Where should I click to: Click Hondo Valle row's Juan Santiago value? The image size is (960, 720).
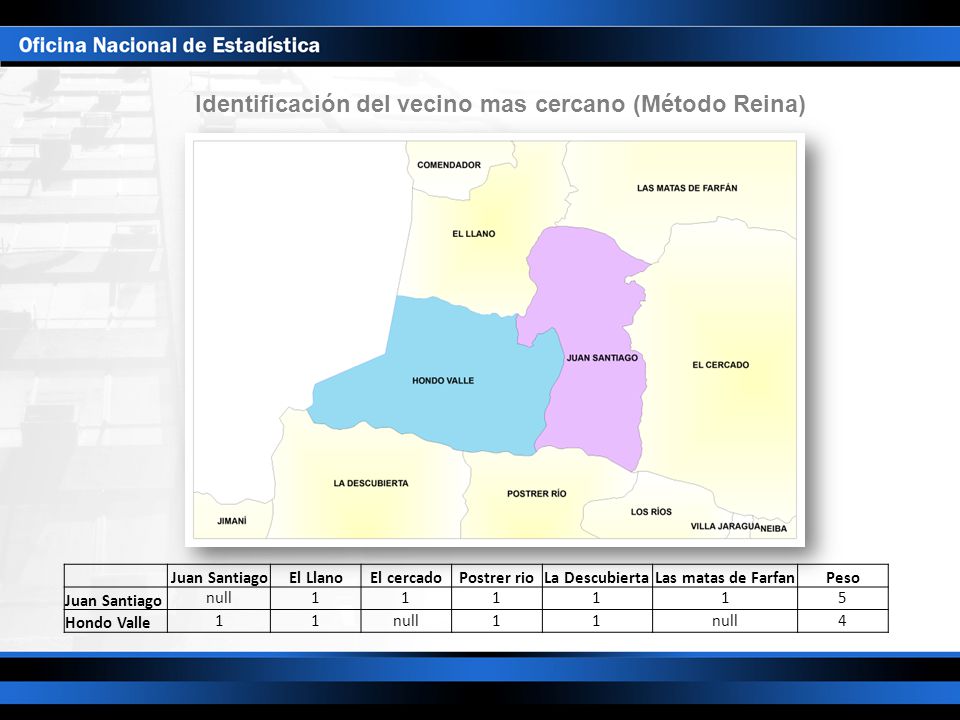click(x=219, y=621)
